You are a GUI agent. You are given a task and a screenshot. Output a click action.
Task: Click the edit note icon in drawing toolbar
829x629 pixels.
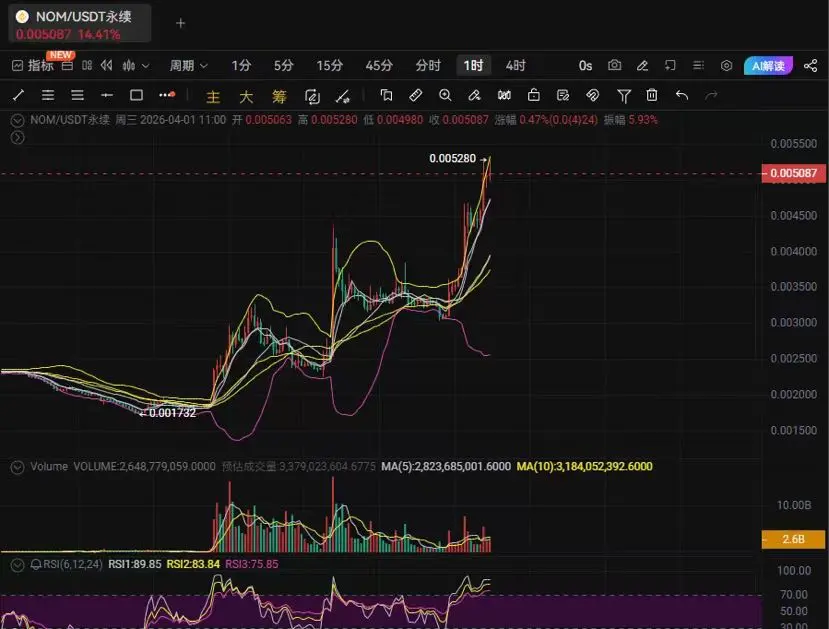click(x=563, y=95)
